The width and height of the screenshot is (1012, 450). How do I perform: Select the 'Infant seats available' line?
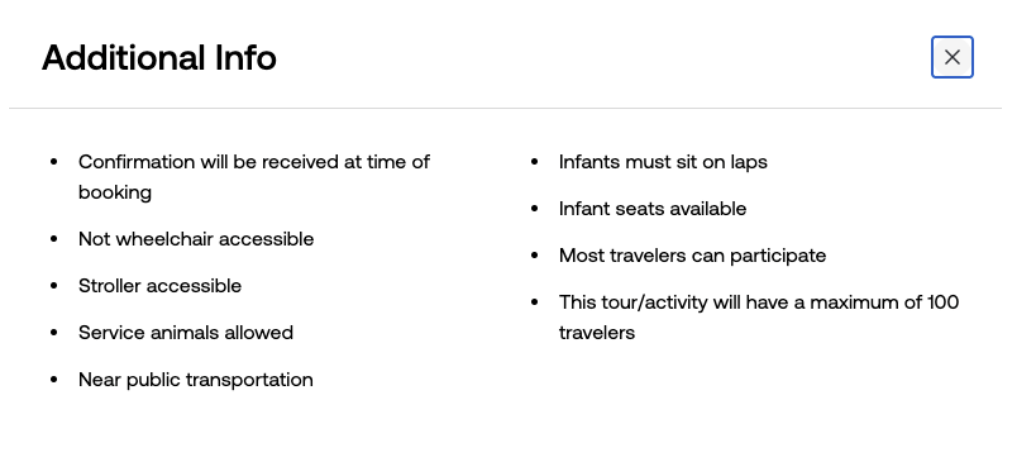click(x=653, y=209)
